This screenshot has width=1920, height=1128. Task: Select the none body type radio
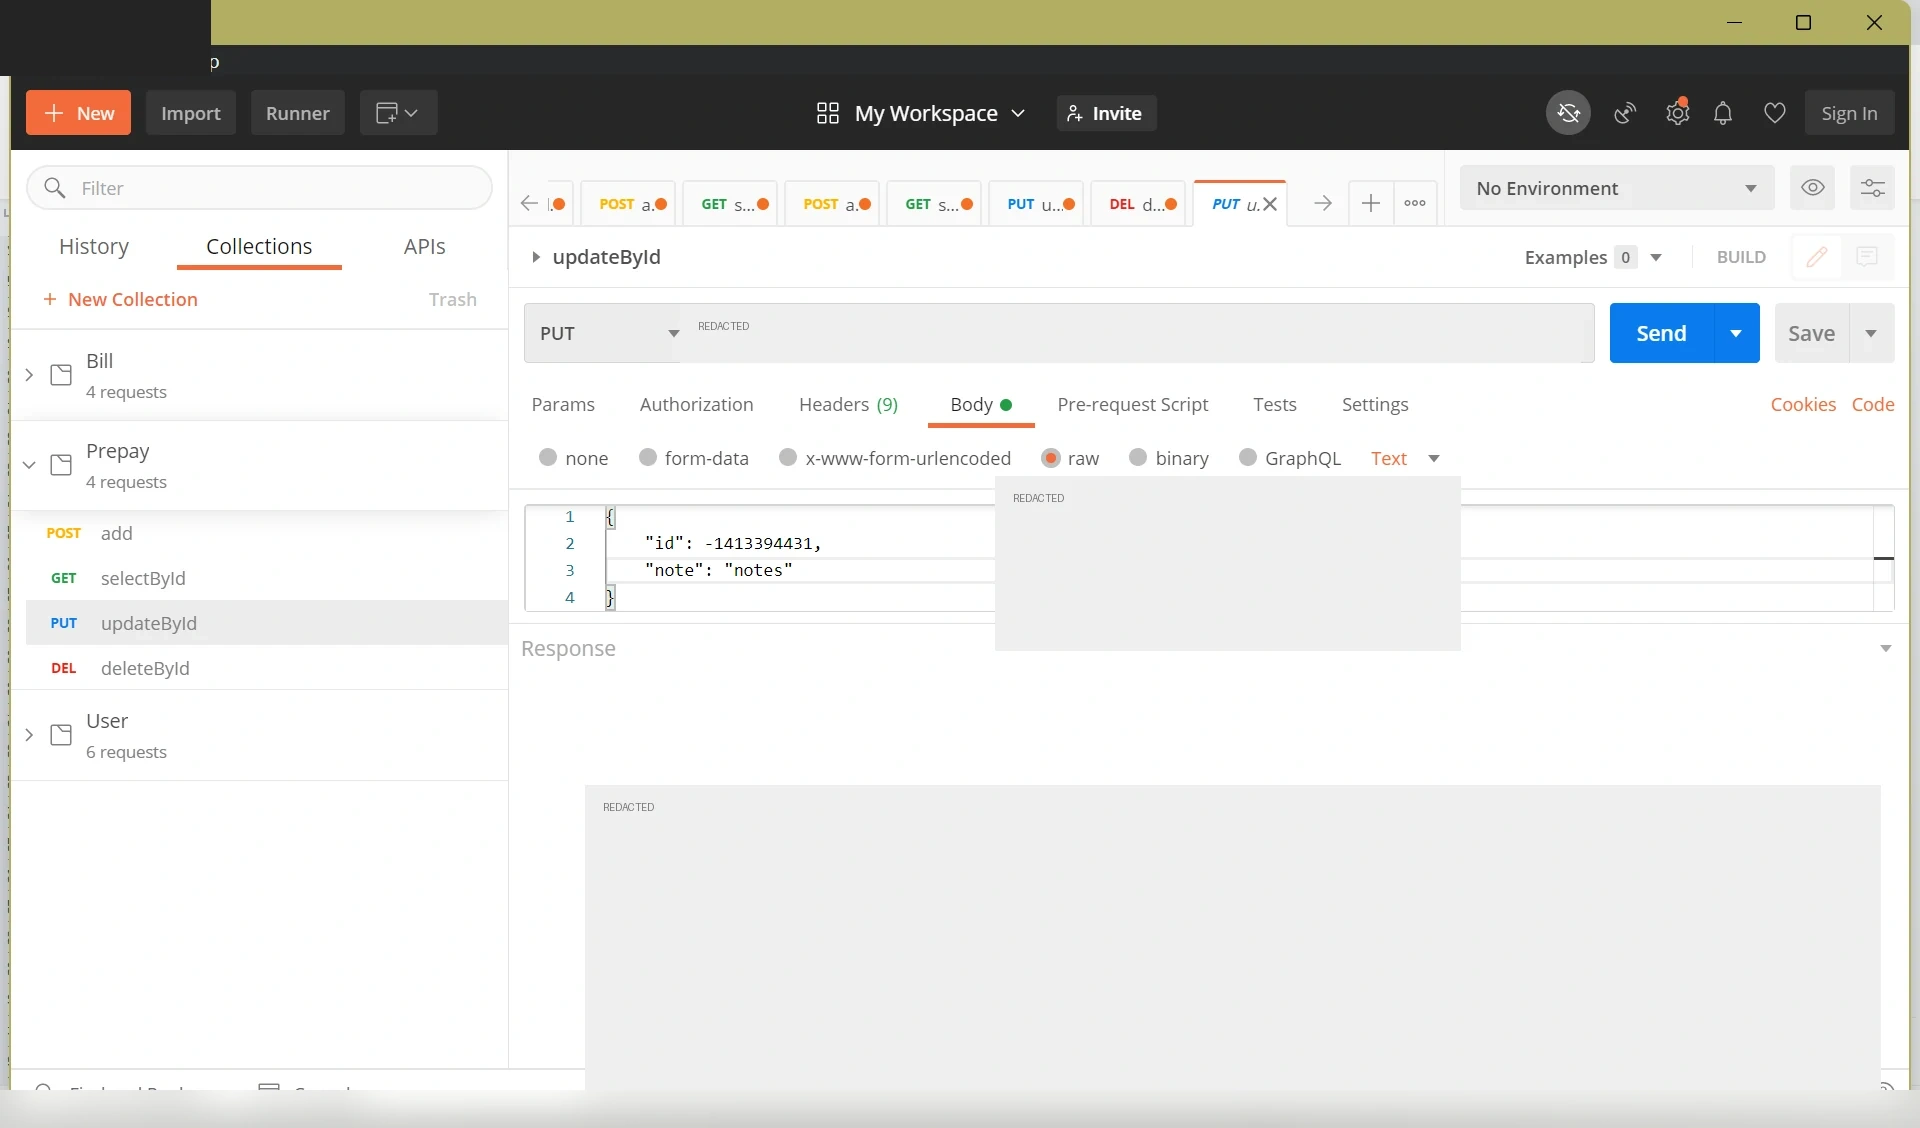[x=547, y=457]
